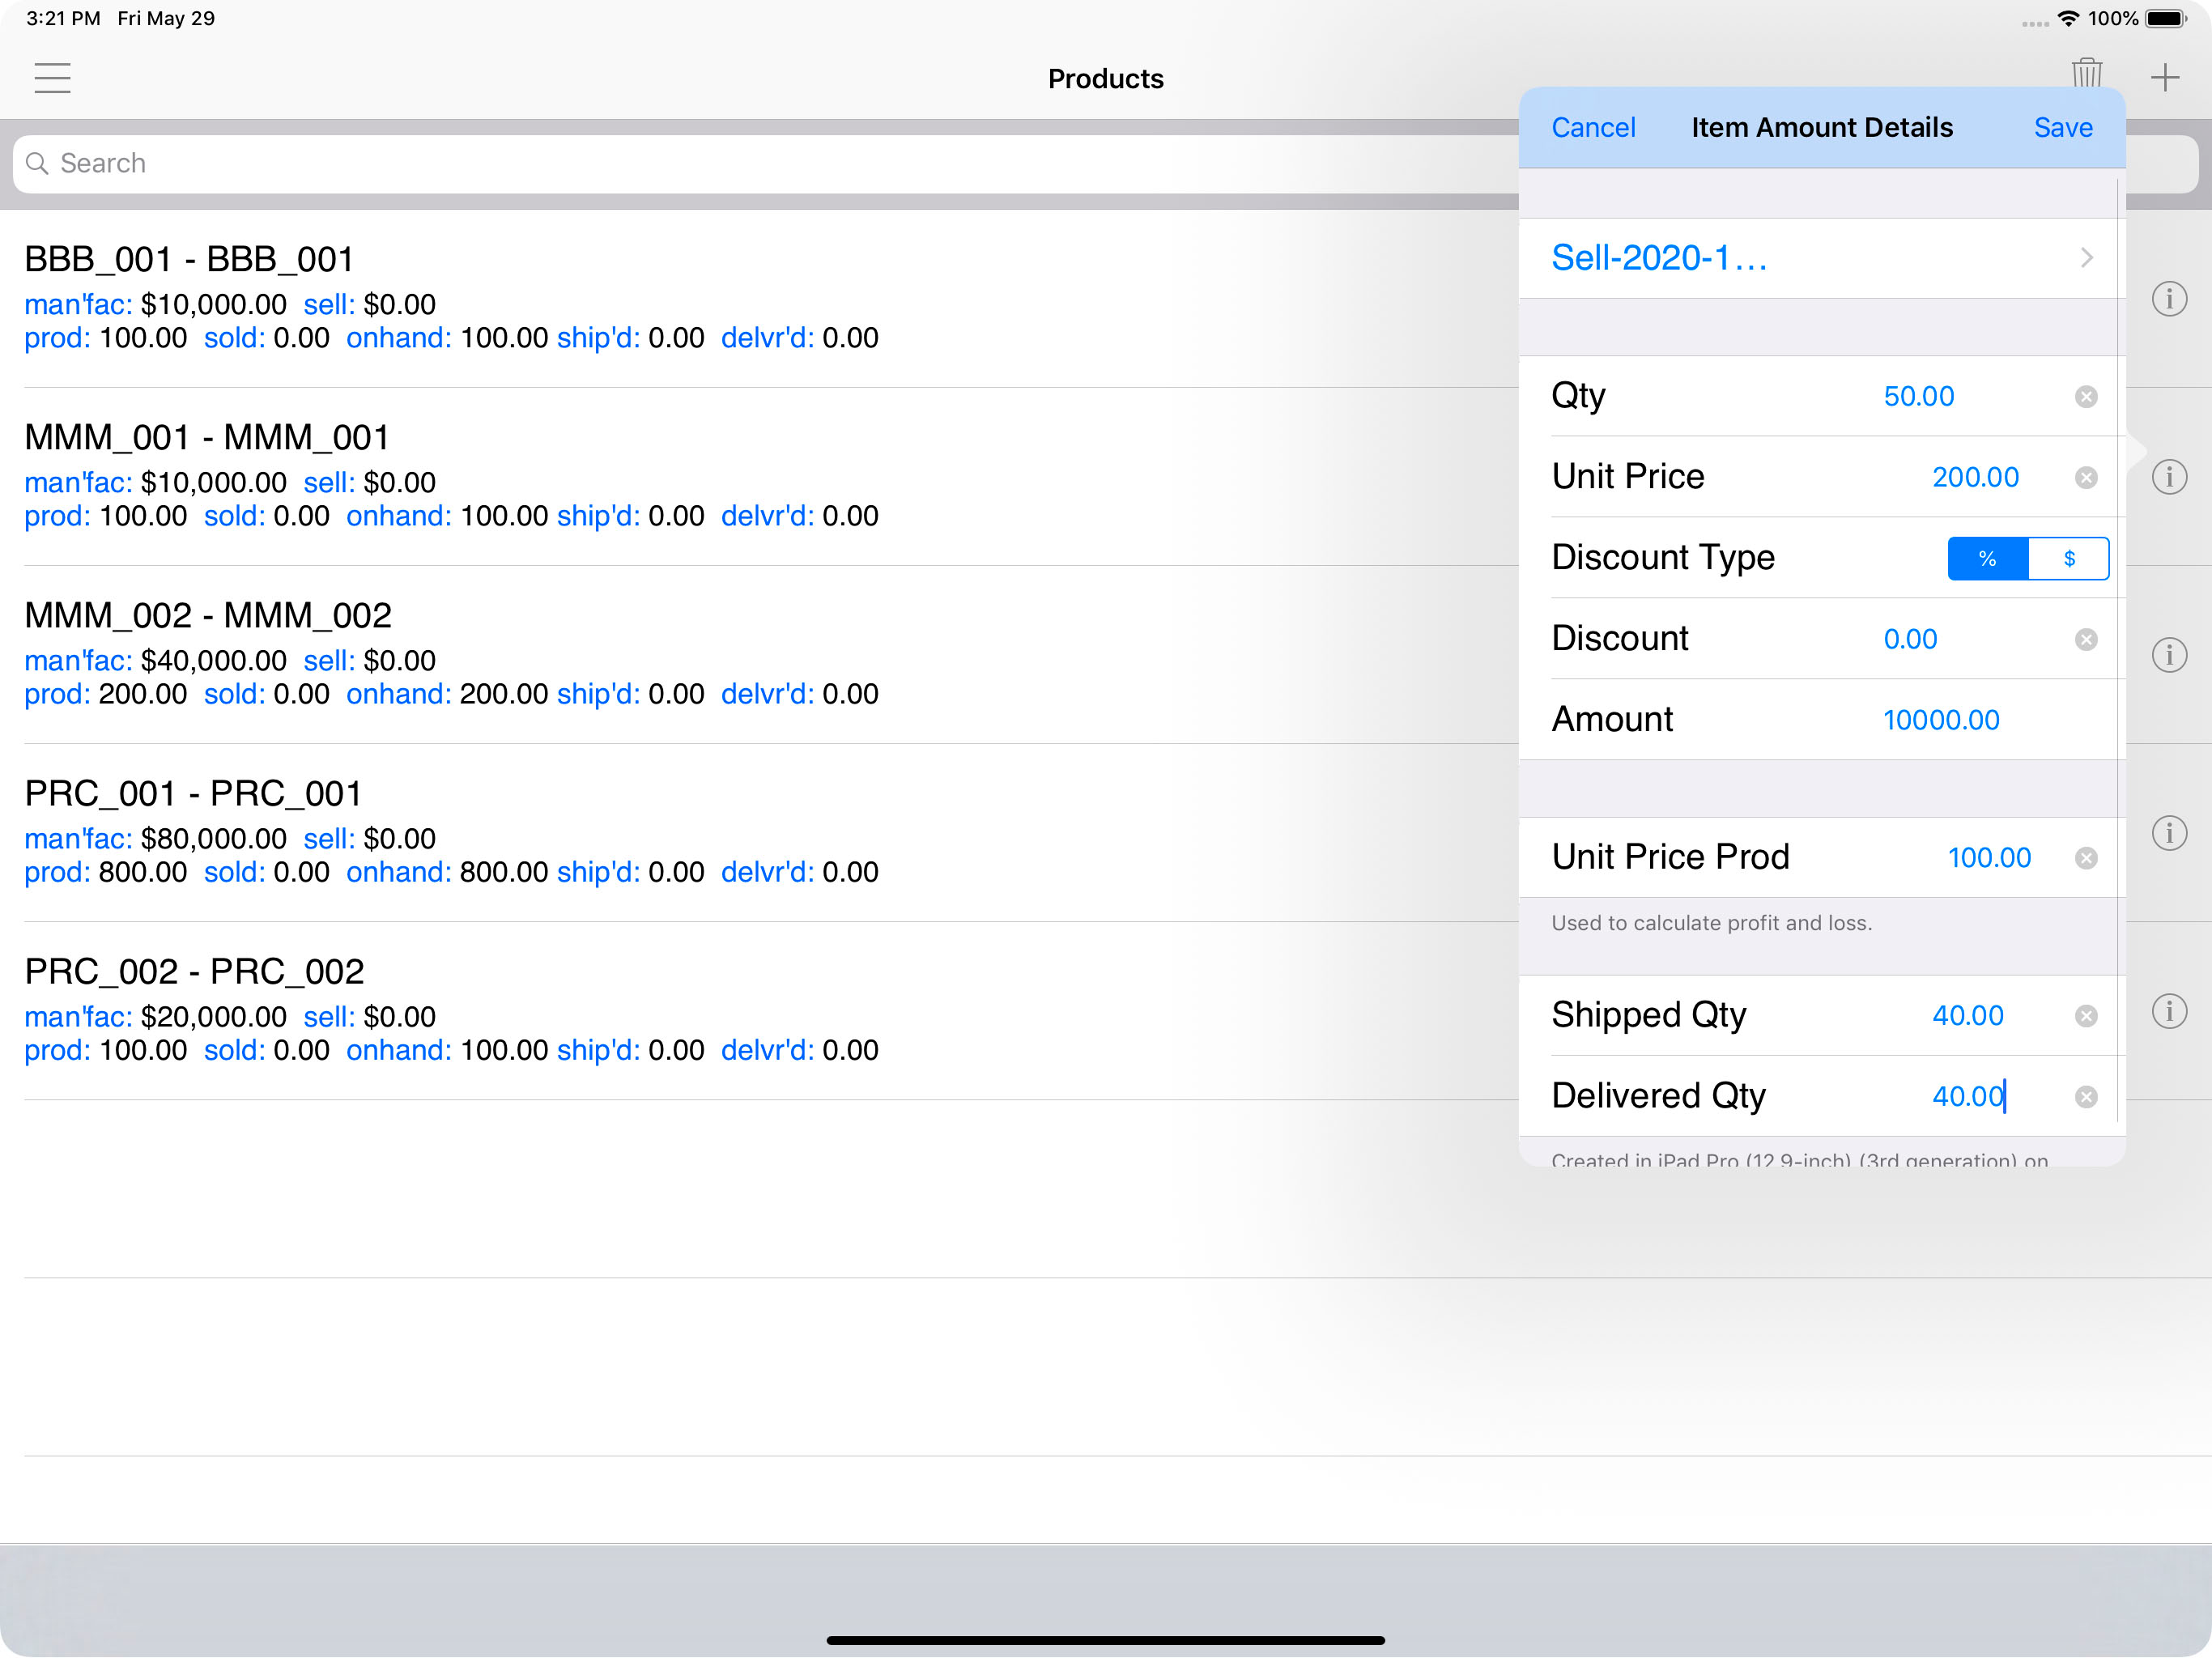Open info for MMM_002 product
This screenshot has width=2212, height=1658.
2169,655
